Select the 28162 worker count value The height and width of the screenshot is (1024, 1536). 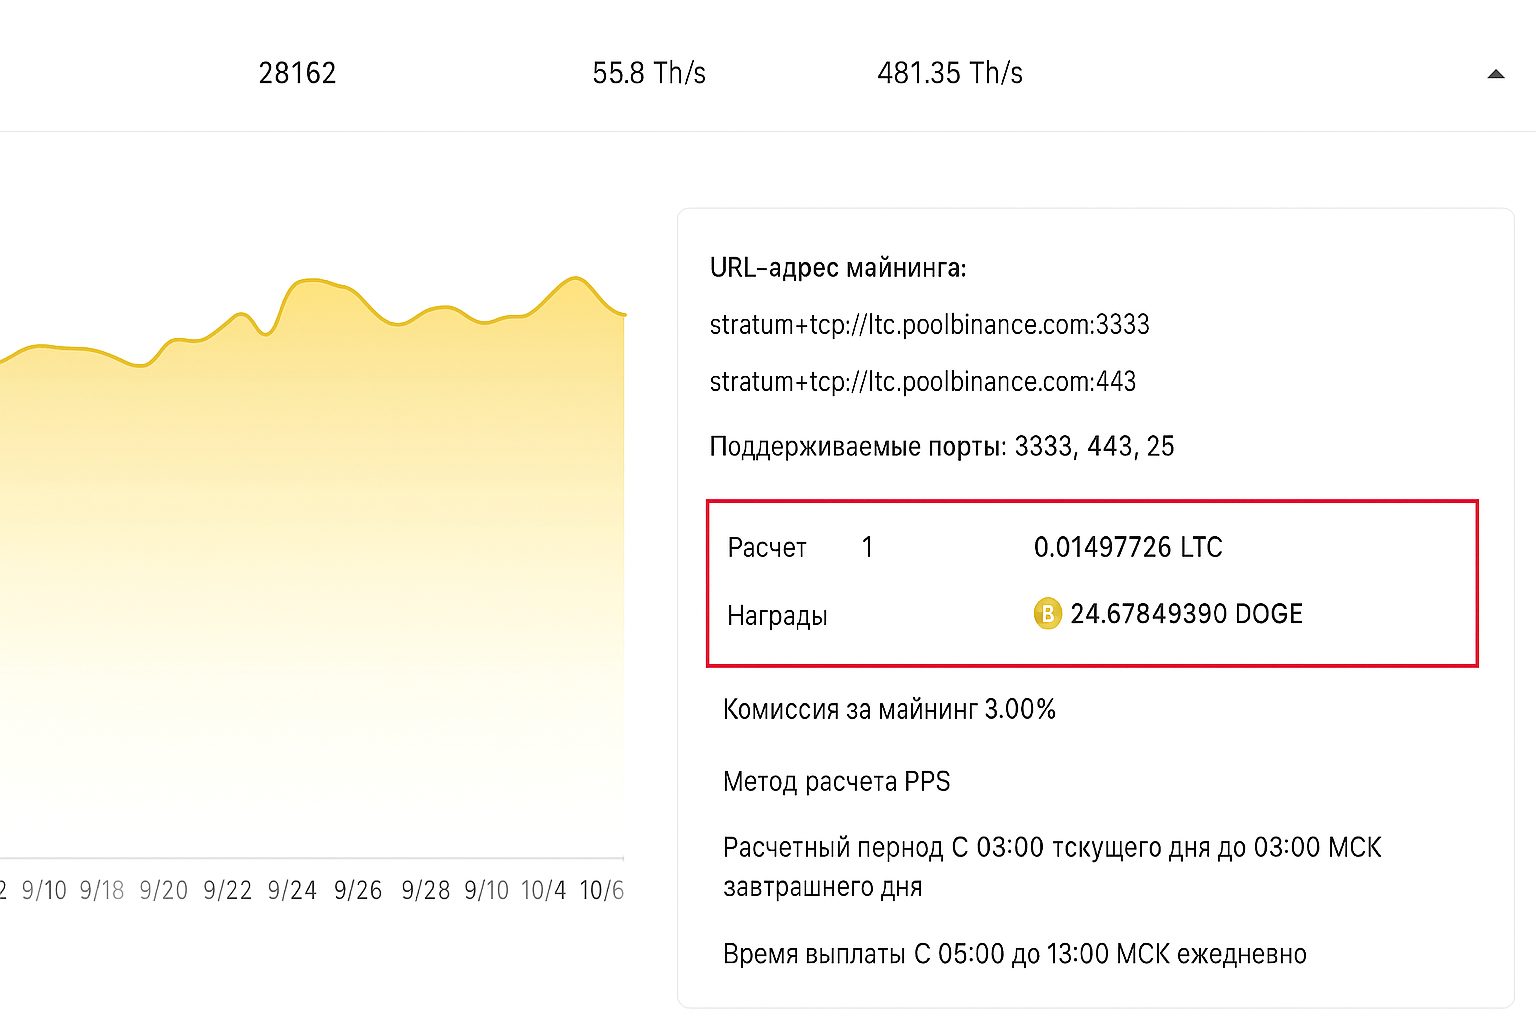(x=298, y=72)
